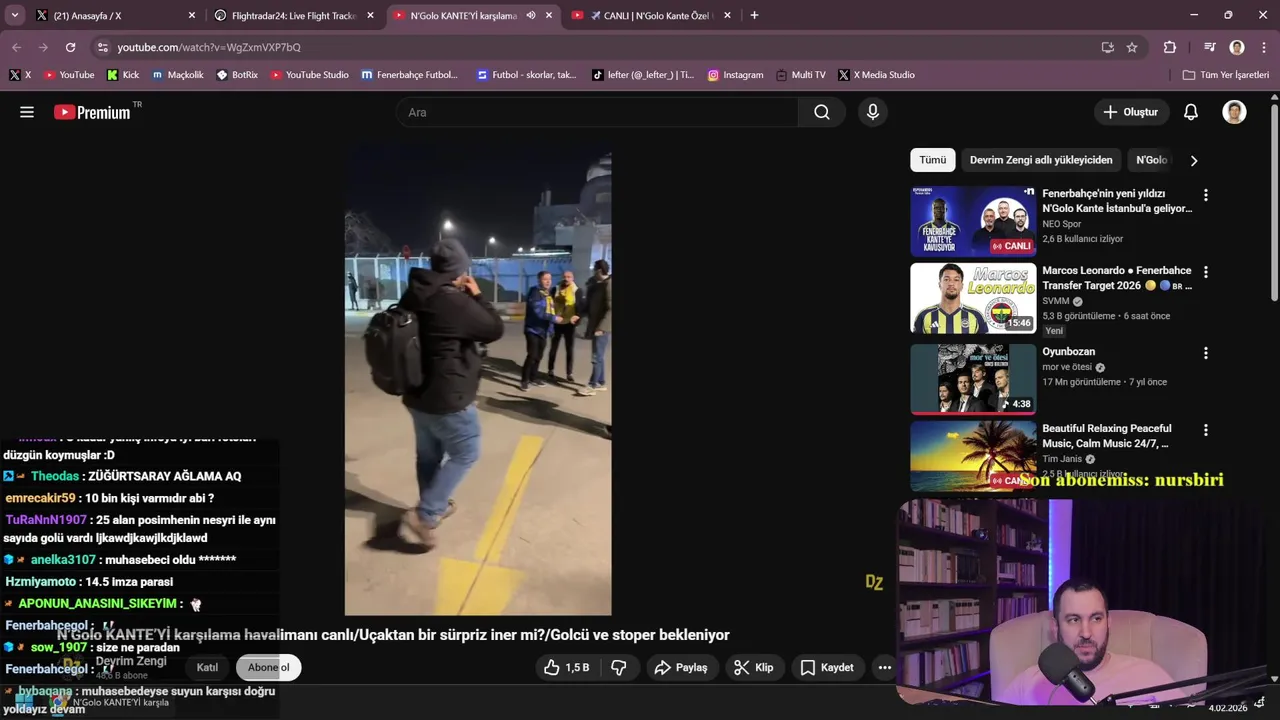View site information icon in address bar

coord(102,47)
